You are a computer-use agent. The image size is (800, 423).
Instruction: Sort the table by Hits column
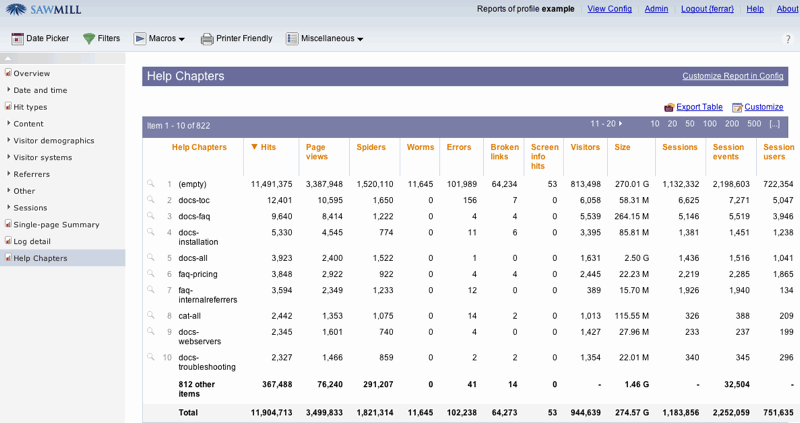pos(268,147)
